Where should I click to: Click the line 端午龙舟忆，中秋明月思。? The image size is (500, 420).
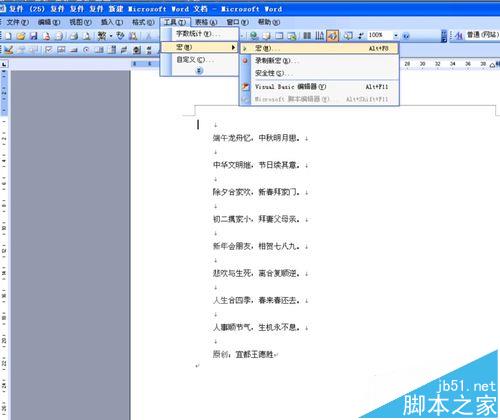256,138
